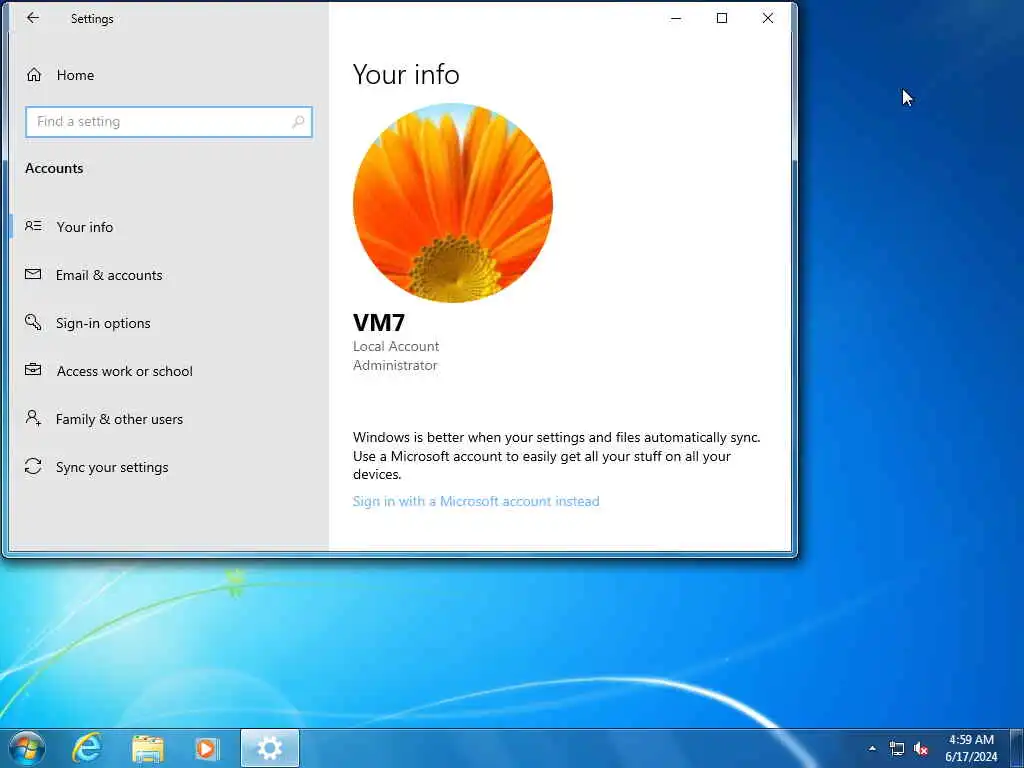This screenshot has width=1024, height=768.
Task: Click the network status tray icon
Action: (897, 748)
